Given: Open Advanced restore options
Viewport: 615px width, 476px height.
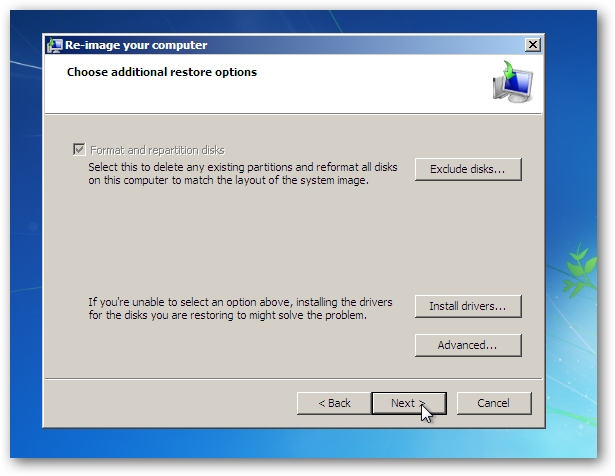Looking at the screenshot, I should 468,345.
